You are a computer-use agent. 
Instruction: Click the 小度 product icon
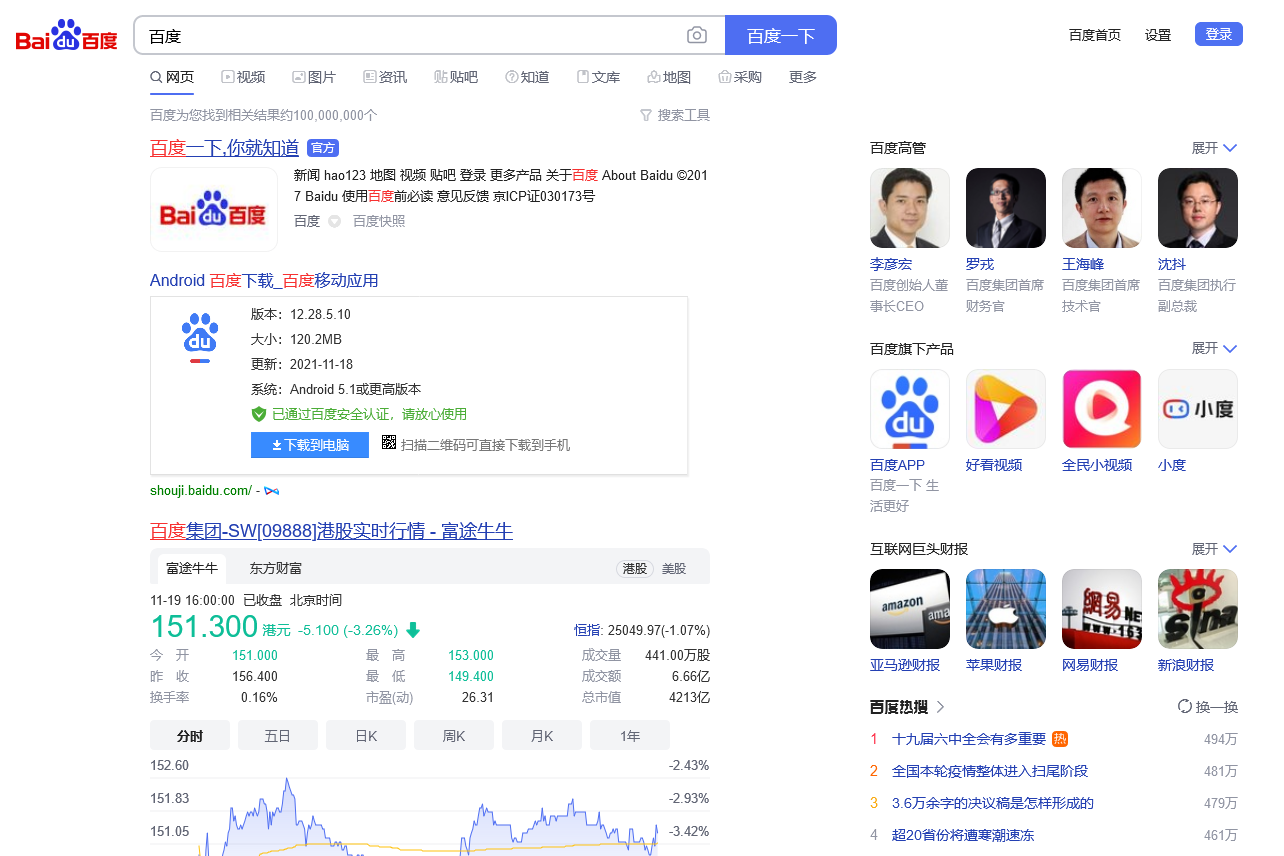[1197, 408]
